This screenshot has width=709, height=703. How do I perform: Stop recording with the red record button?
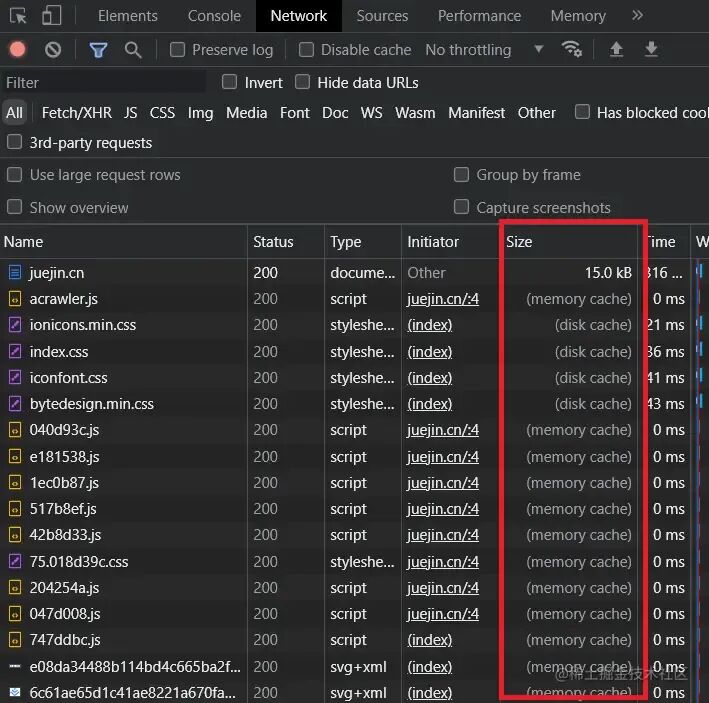click(18, 49)
